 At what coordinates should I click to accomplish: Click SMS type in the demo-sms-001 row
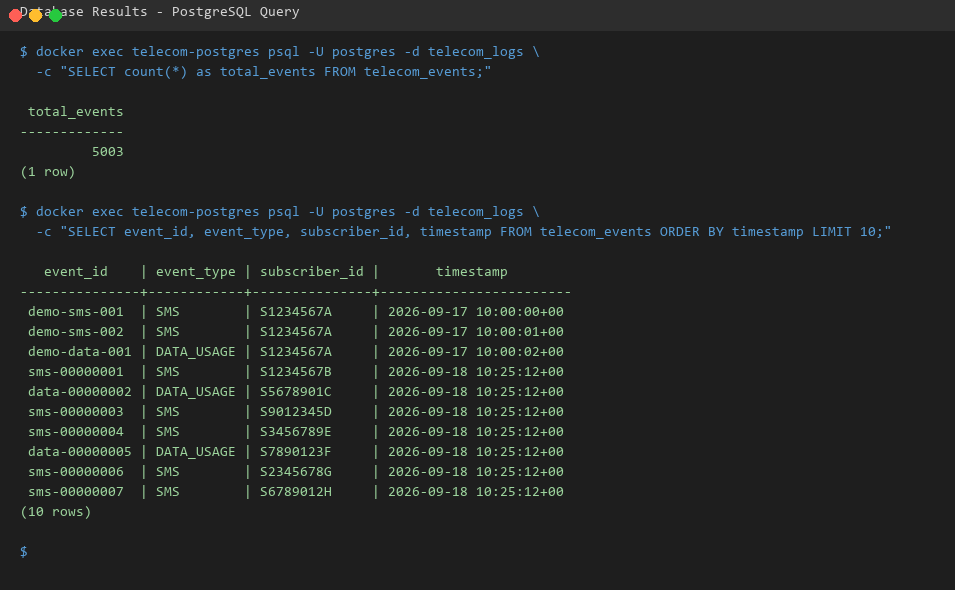(x=167, y=312)
